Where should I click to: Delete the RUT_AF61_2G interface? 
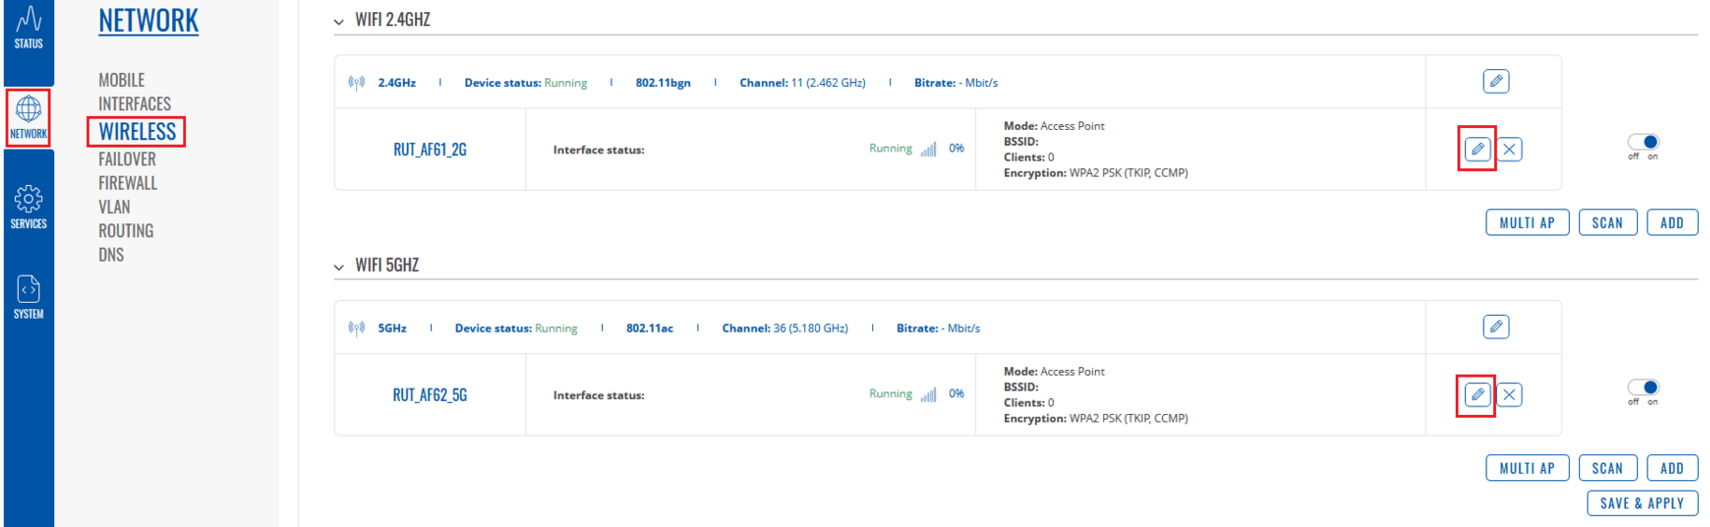[x=1509, y=149]
